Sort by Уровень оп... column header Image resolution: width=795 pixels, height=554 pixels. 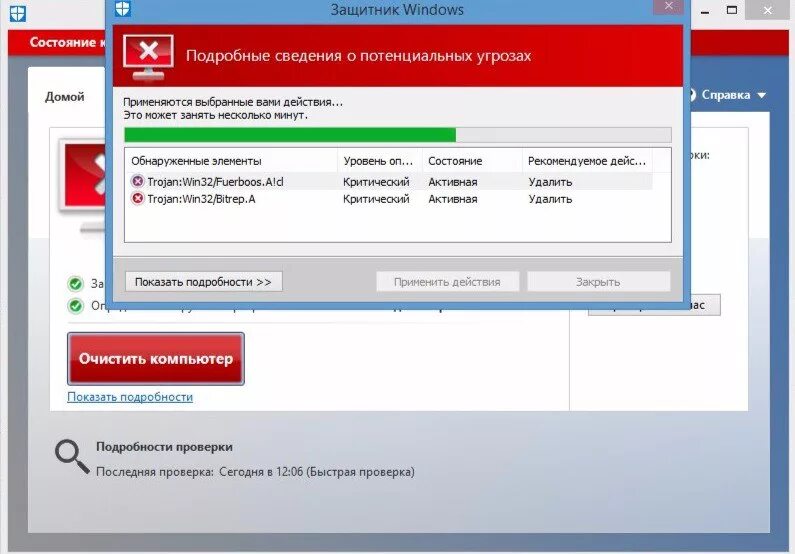(x=379, y=161)
